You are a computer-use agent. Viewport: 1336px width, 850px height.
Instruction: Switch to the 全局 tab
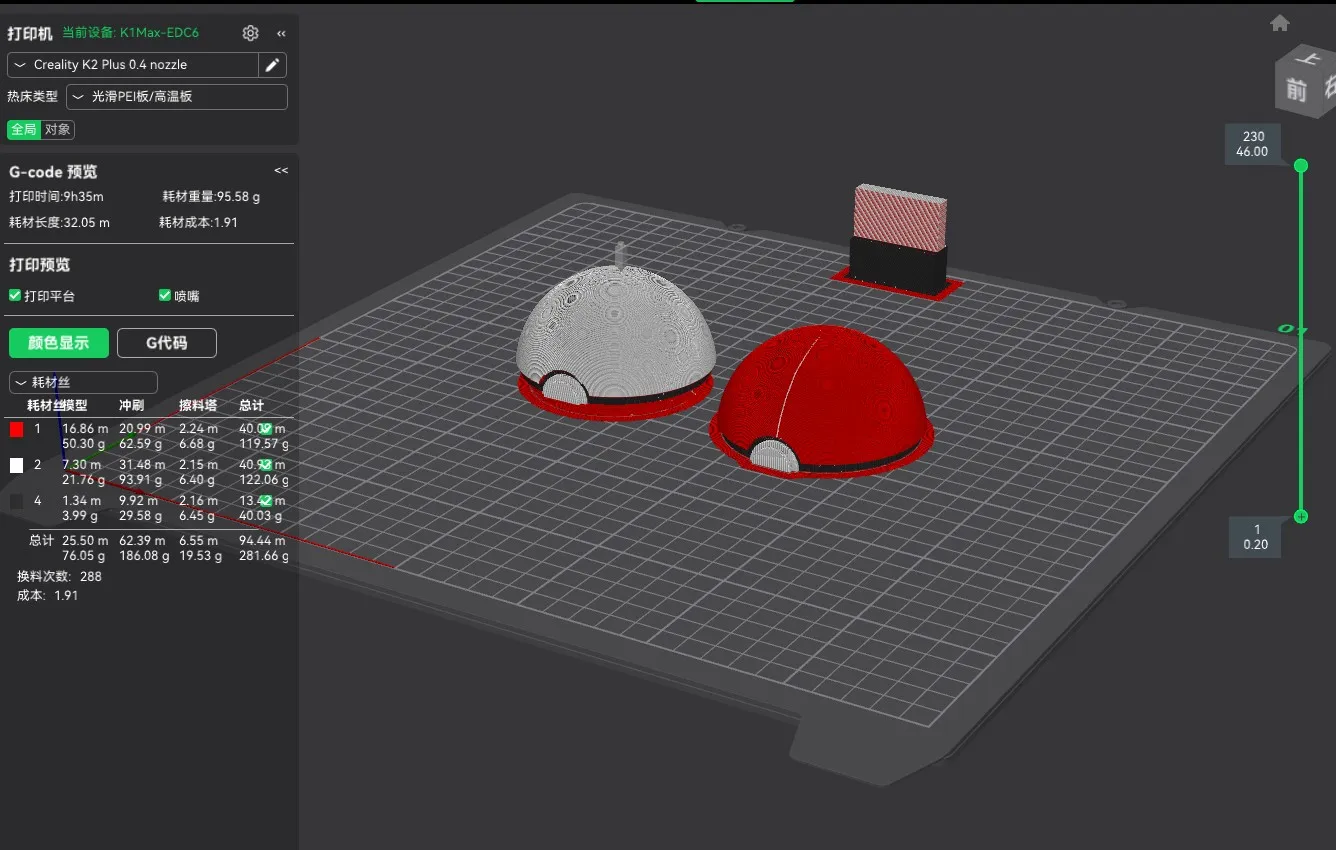(x=24, y=129)
